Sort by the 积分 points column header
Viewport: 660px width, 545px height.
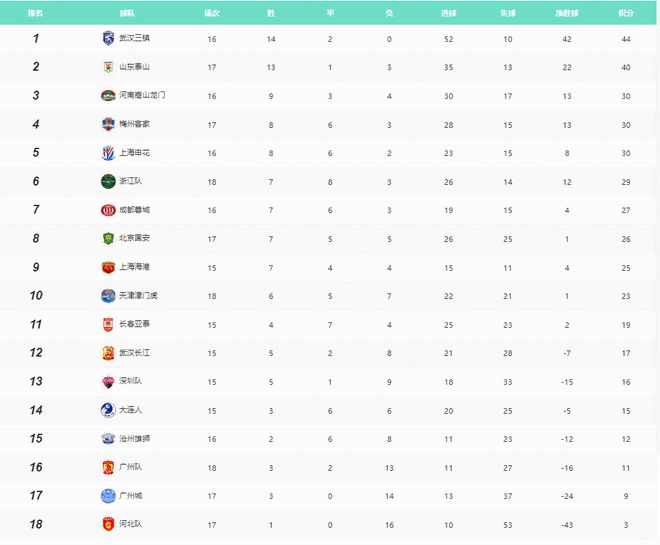(x=626, y=14)
